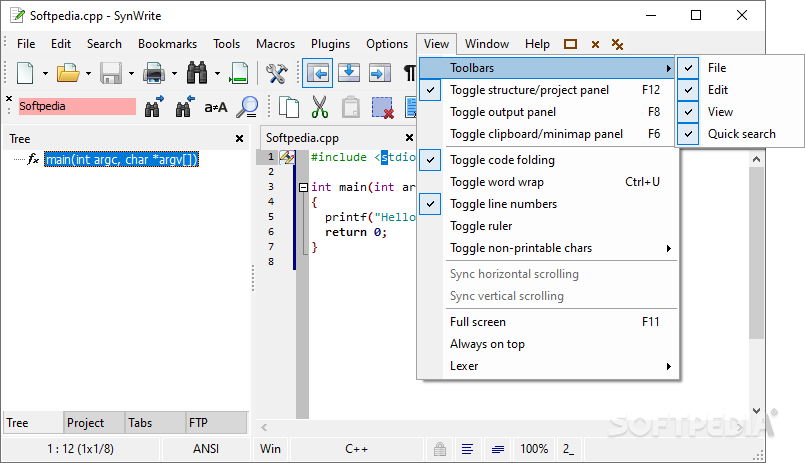The width and height of the screenshot is (805, 463).
Task: Open the Bookmarks menu
Action: coord(167,44)
